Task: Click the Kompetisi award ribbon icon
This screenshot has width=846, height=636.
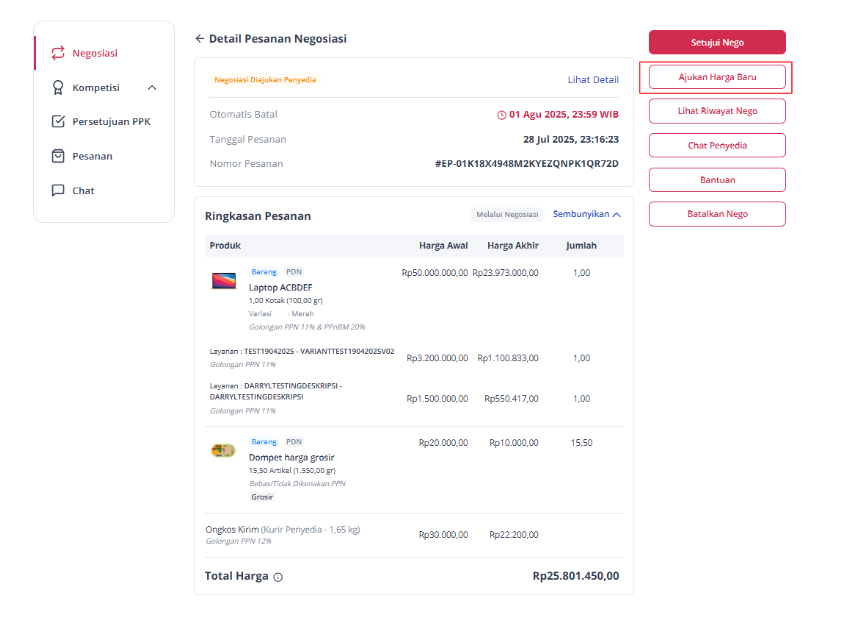Action: (x=58, y=87)
